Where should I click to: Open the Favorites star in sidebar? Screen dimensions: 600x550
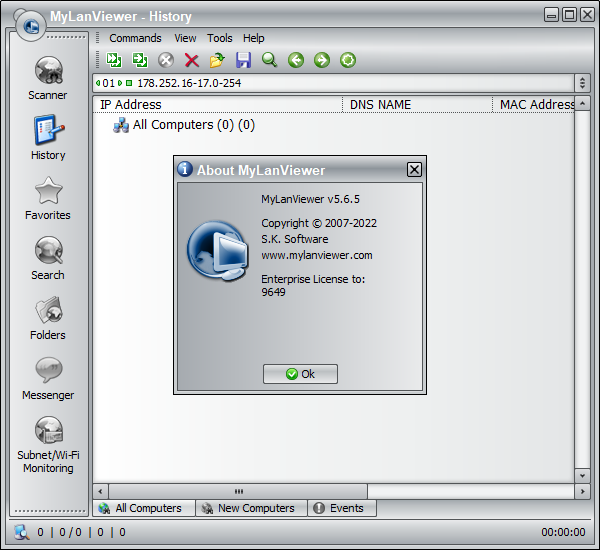48,198
